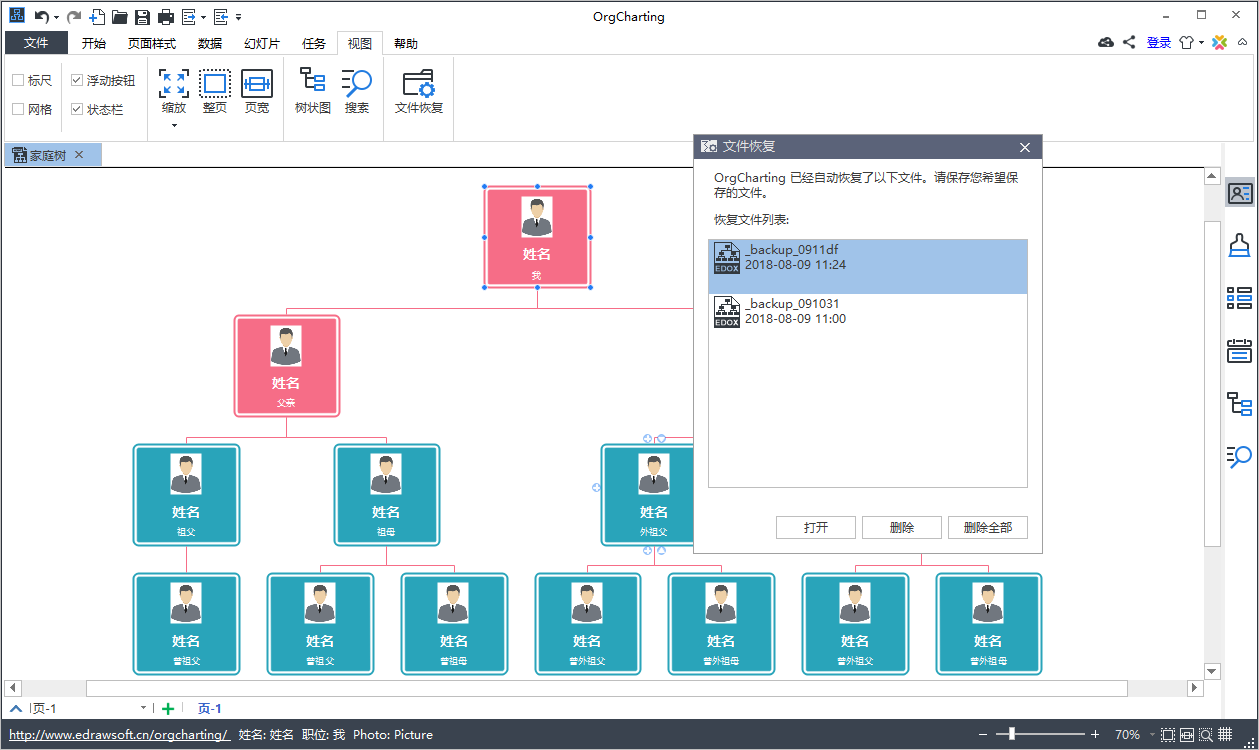Select the 父亲 node in the chart

pyautogui.click(x=287, y=366)
